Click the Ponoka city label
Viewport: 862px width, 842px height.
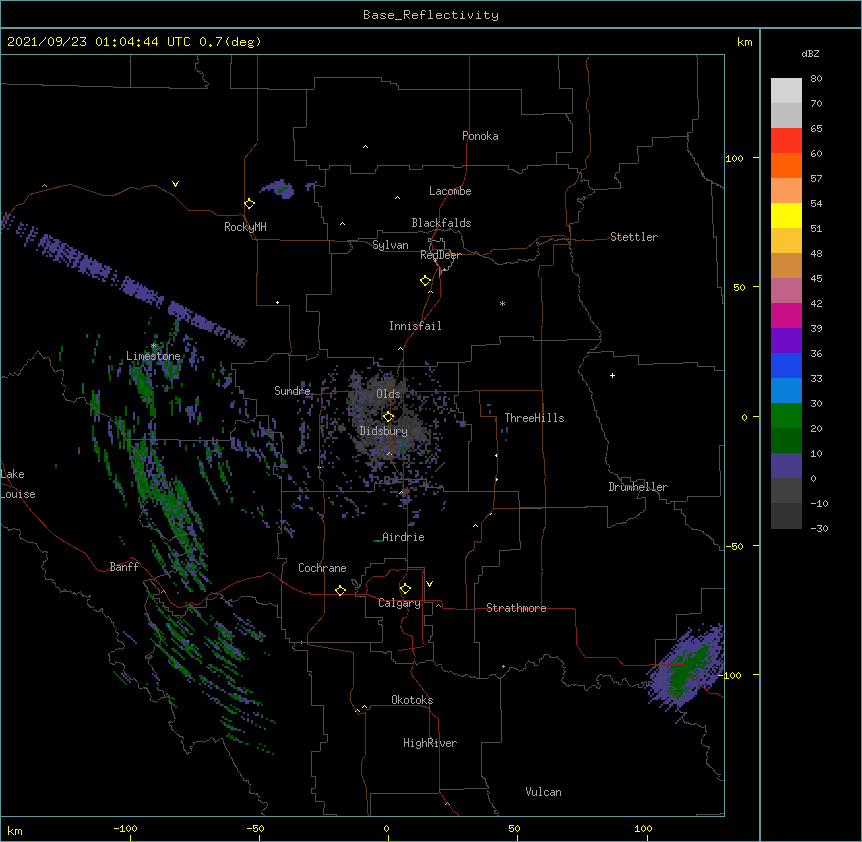480,136
